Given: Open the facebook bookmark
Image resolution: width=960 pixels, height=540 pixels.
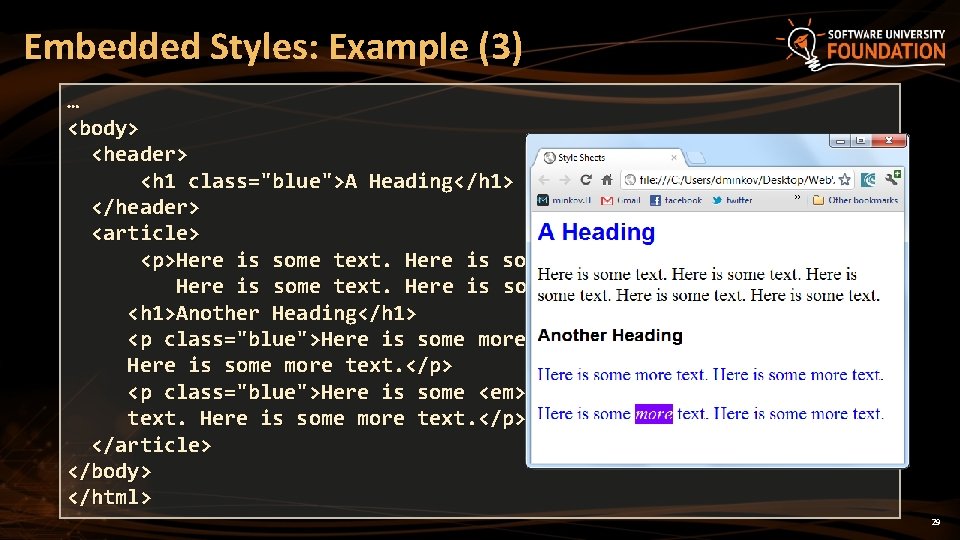Looking at the screenshot, I should coord(675,200).
